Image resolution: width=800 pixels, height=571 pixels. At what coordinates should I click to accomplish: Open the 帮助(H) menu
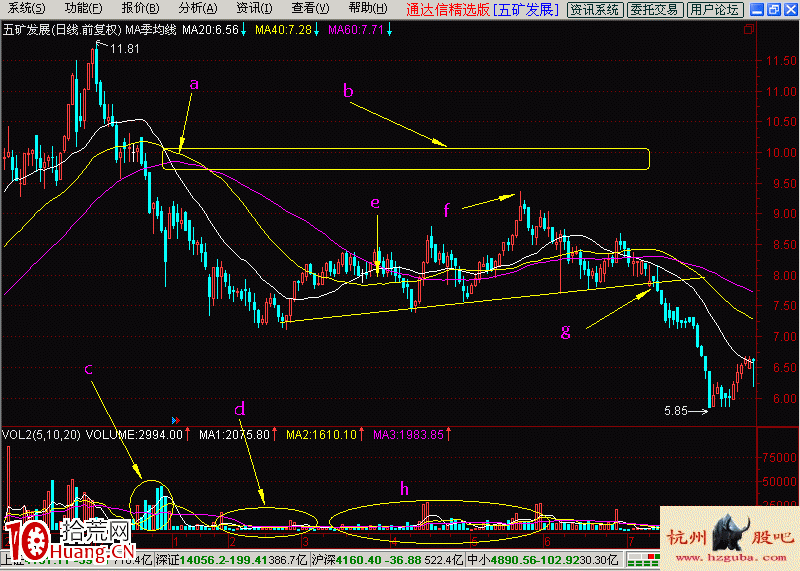tap(368, 9)
